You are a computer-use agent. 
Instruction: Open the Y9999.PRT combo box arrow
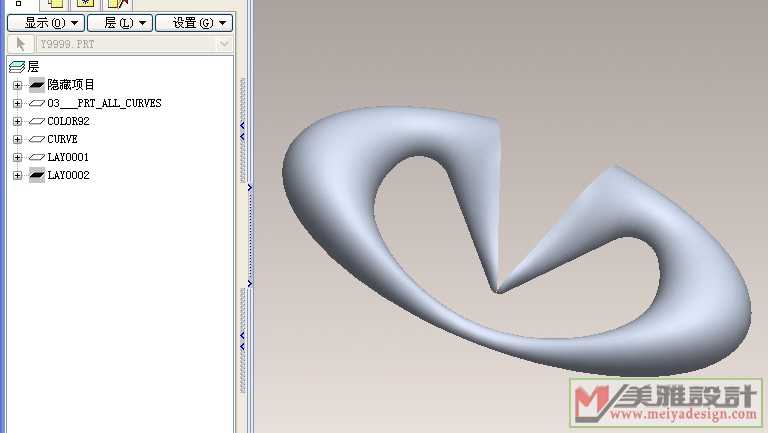[x=224, y=44]
